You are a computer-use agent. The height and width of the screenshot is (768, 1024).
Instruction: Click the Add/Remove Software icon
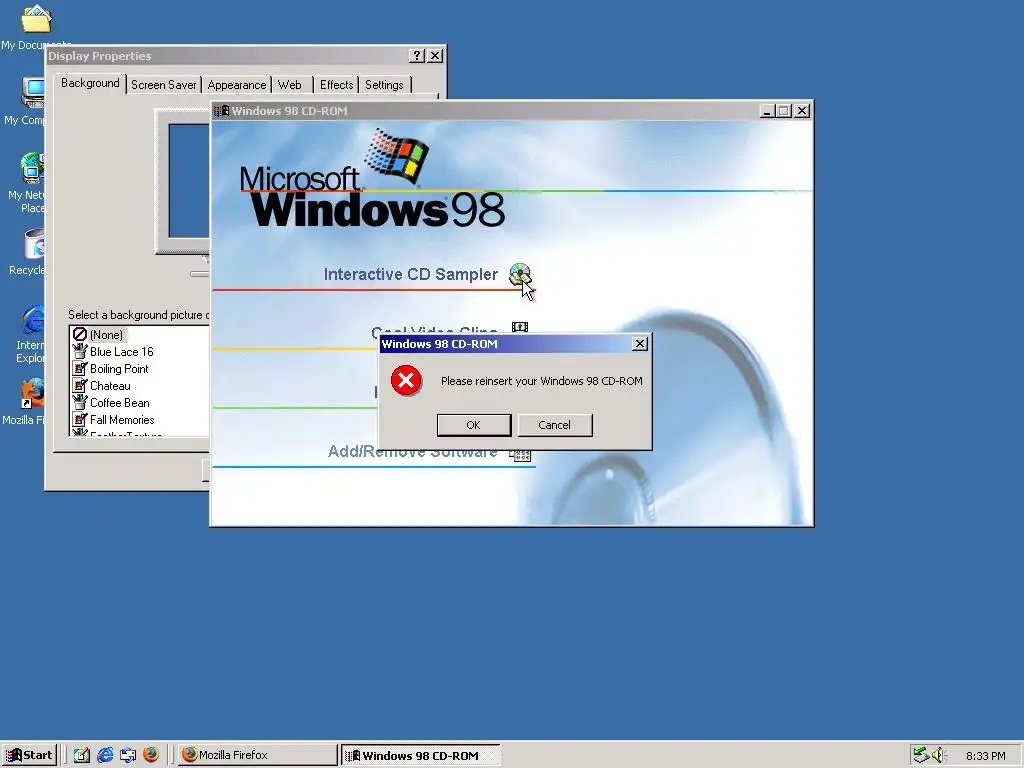click(520, 455)
